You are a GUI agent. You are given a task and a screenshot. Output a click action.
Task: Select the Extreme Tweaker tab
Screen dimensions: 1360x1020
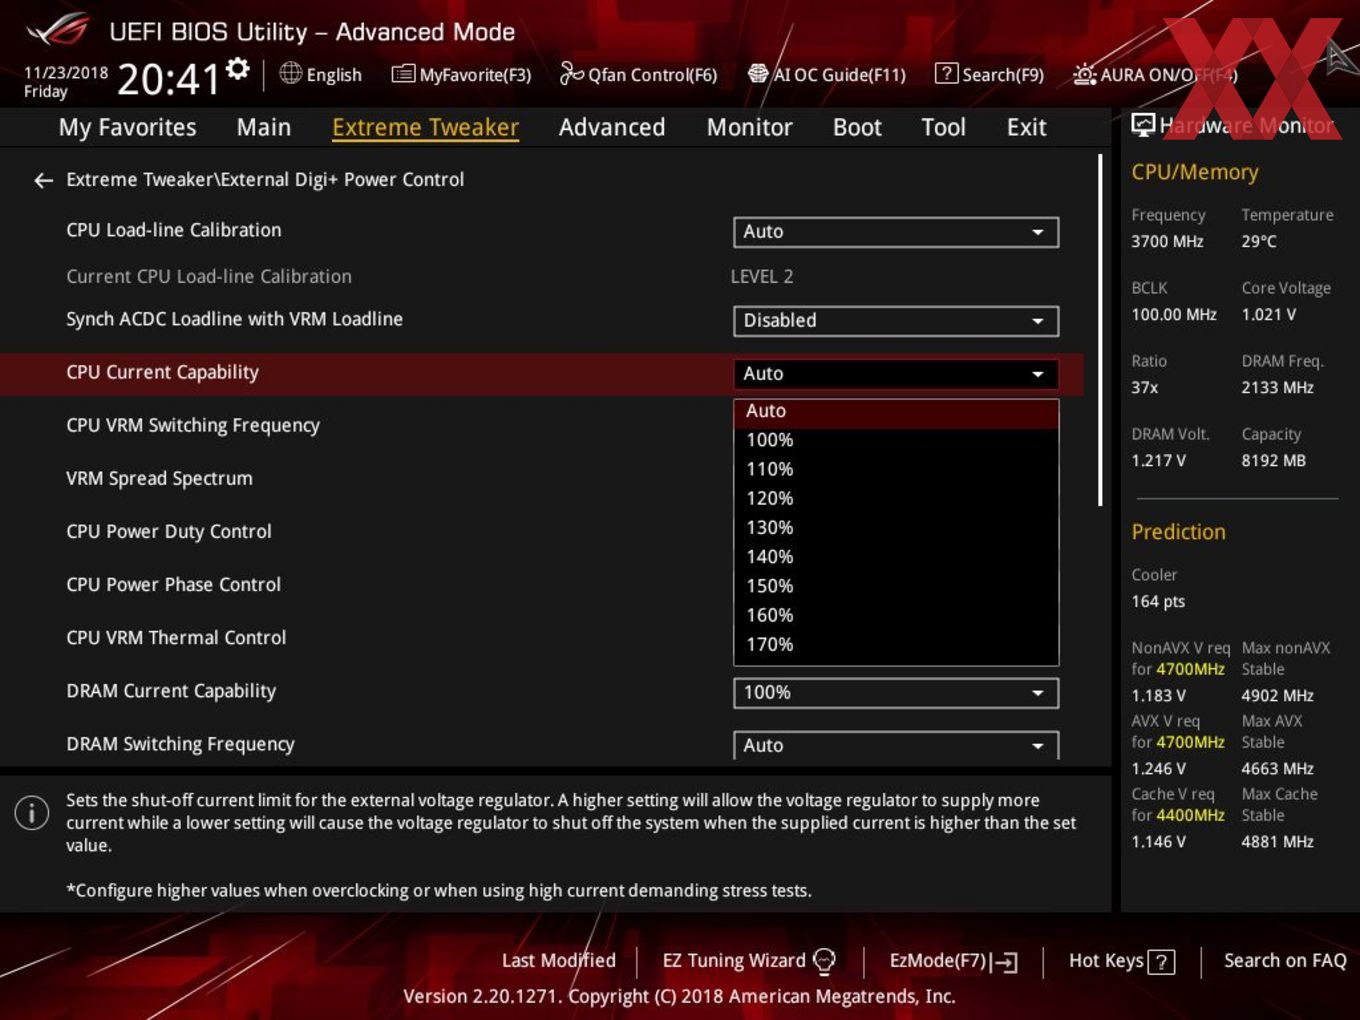(x=425, y=127)
